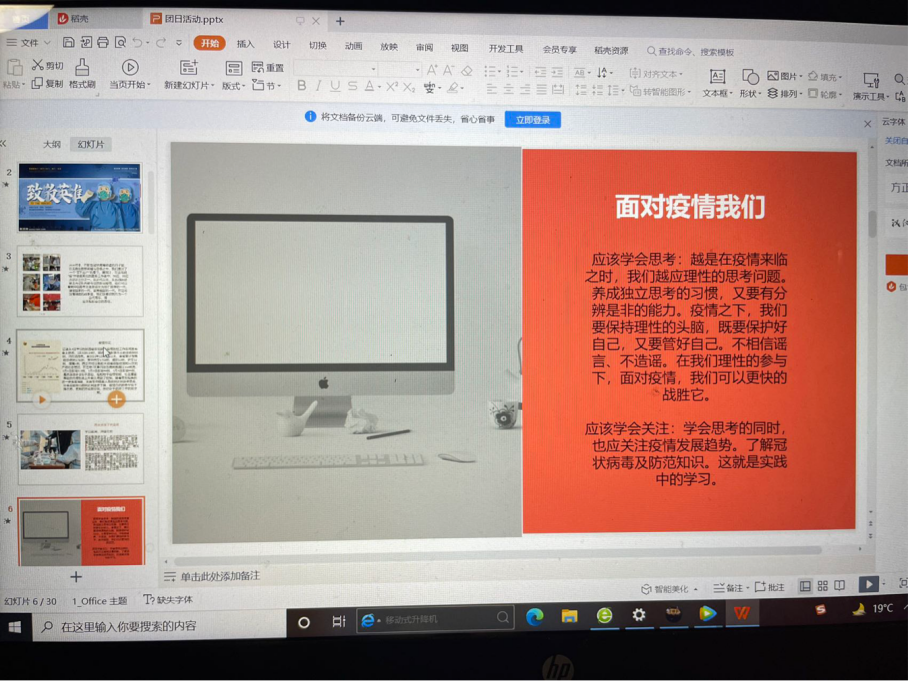This screenshot has width=908, height=681.
Task: Switch to the 插入 ribbon tab
Action: (x=245, y=44)
